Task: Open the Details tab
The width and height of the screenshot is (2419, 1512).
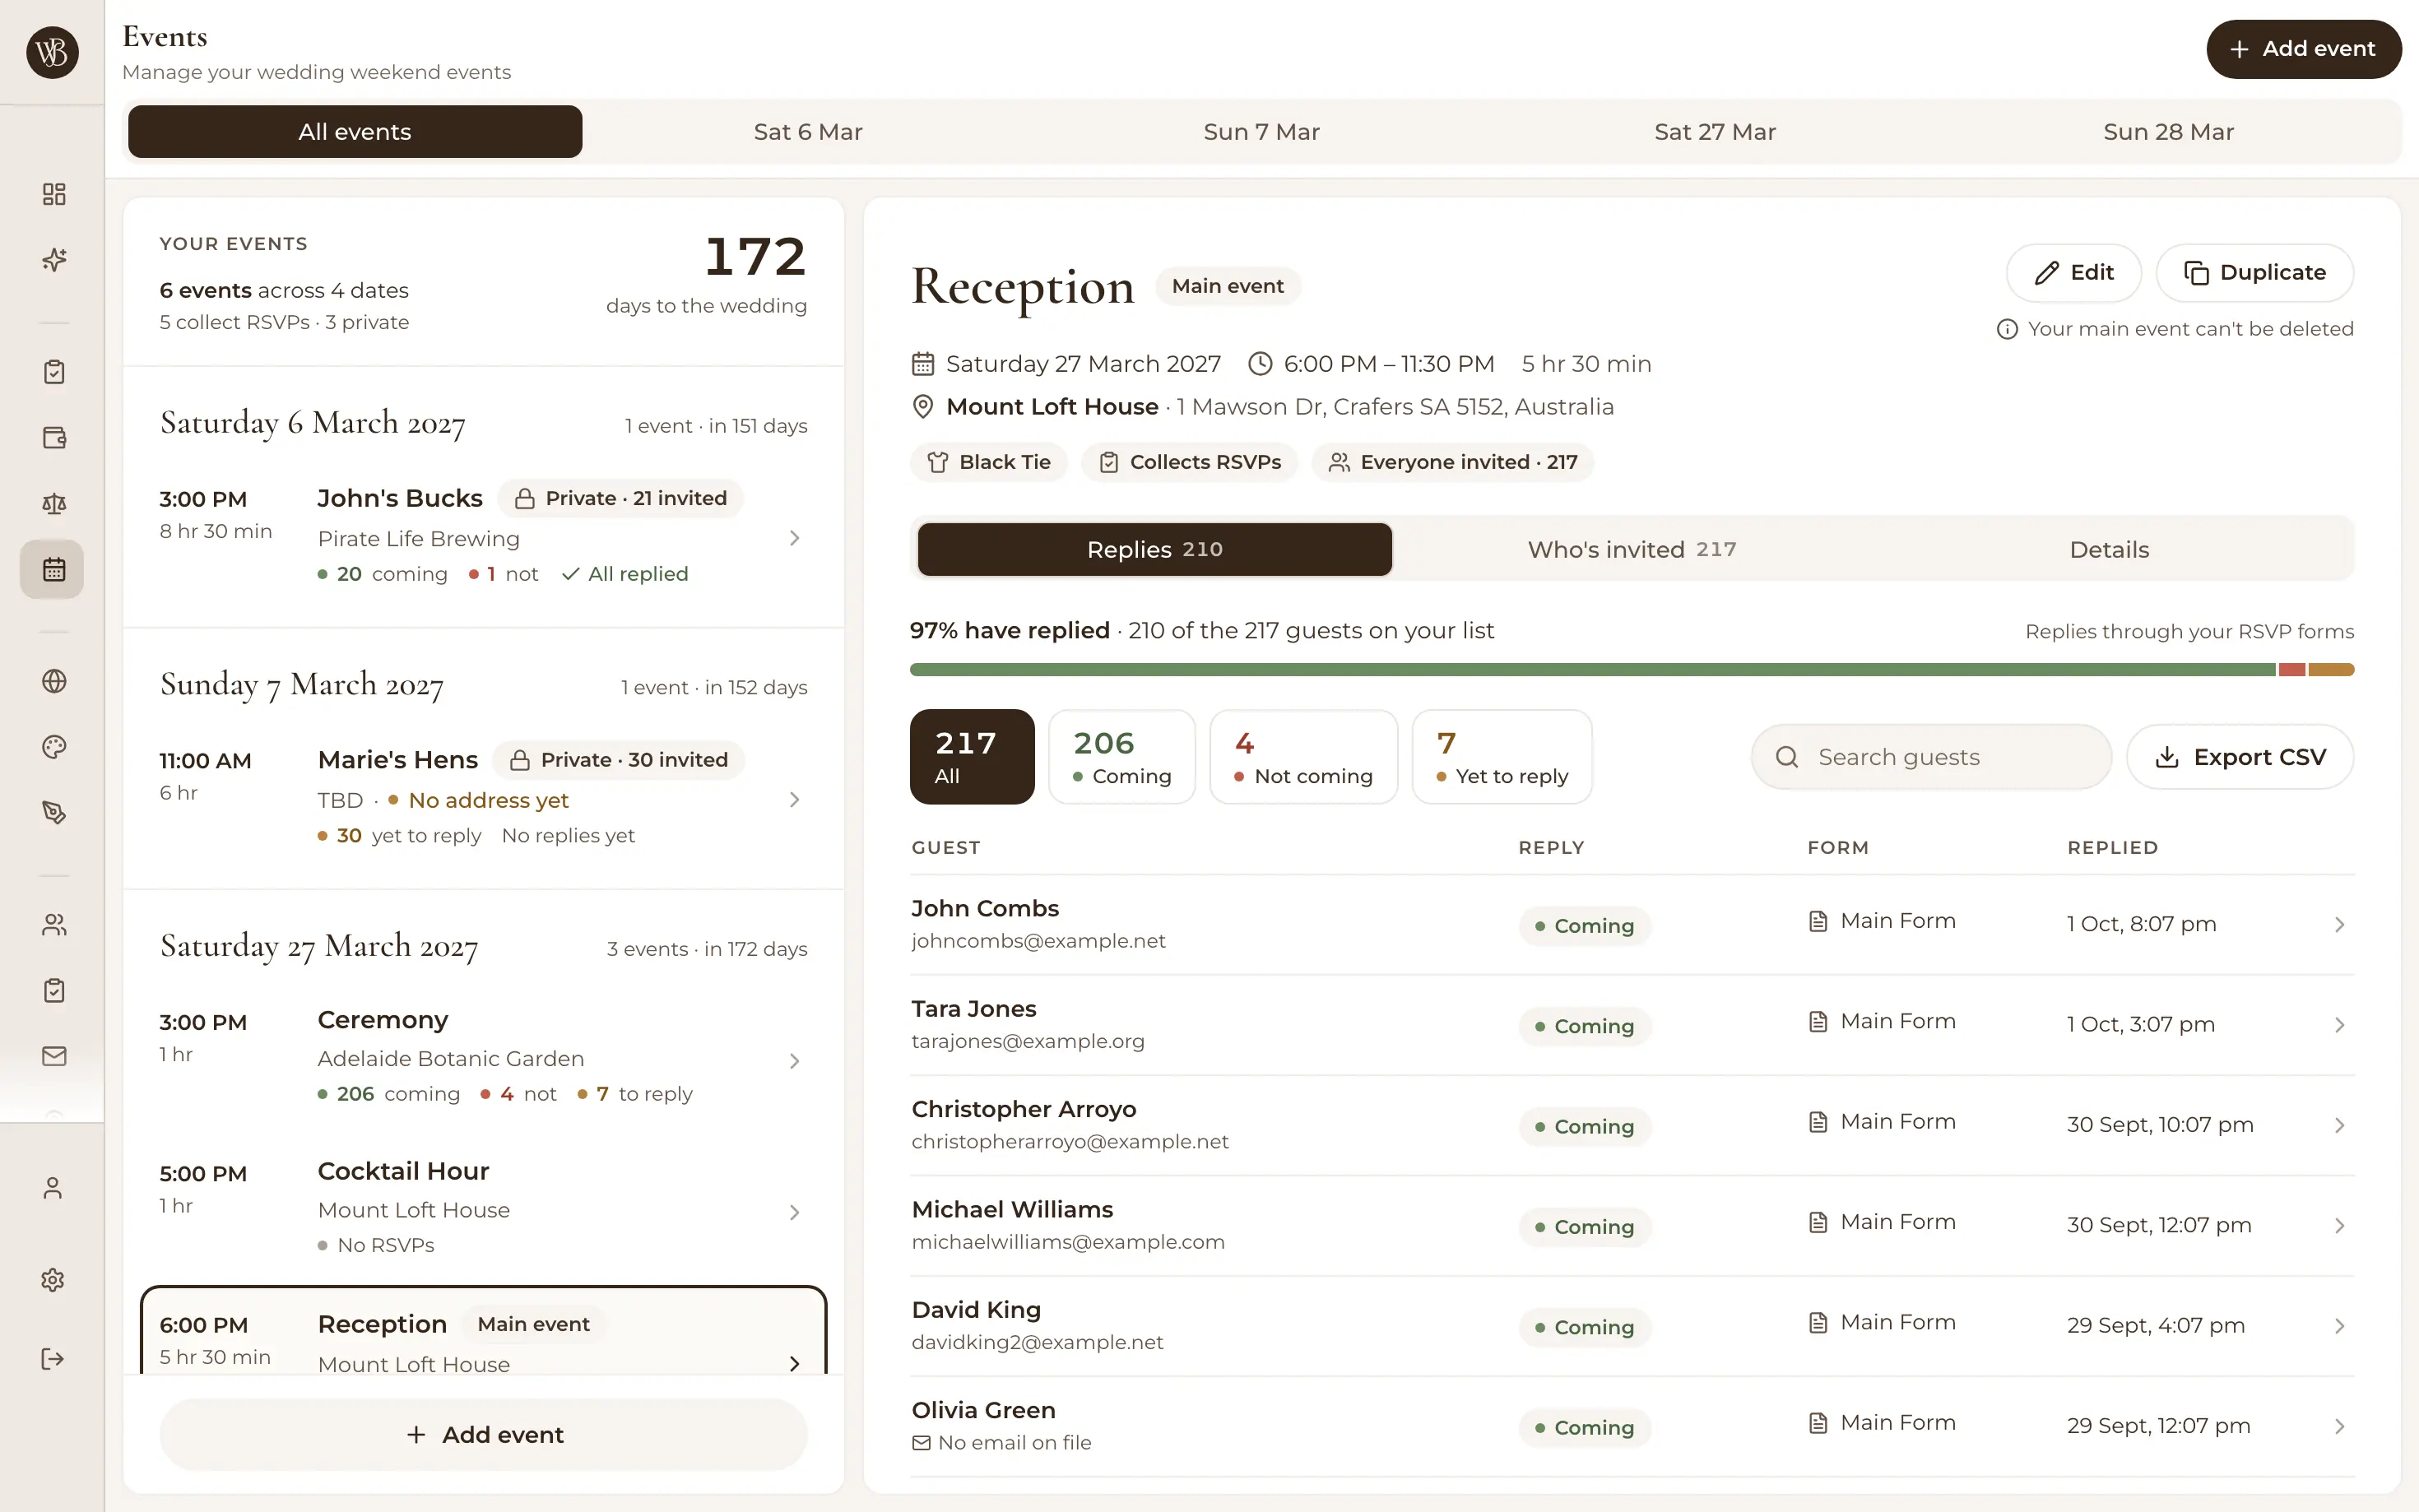Action: coord(2109,549)
